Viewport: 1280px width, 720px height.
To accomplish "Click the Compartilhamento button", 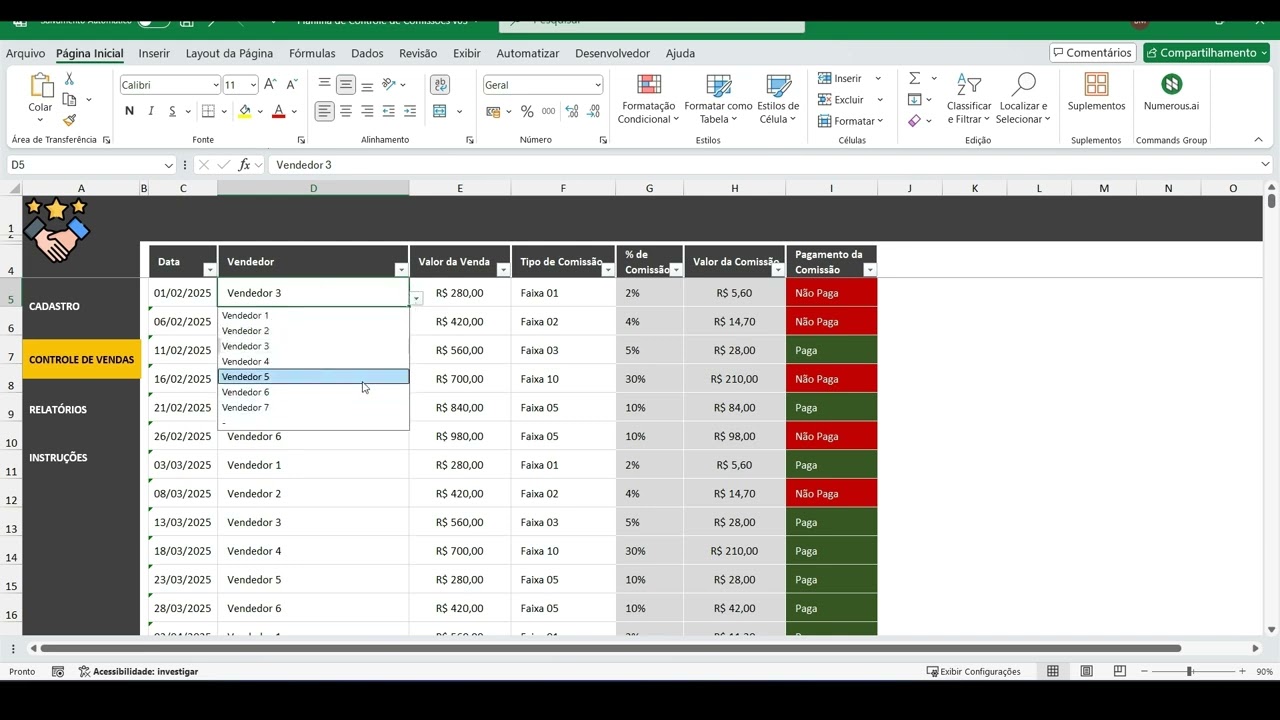I will [1206, 53].
